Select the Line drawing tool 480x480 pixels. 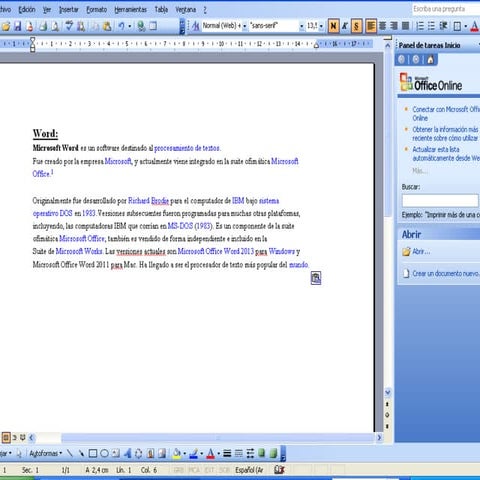70,453
